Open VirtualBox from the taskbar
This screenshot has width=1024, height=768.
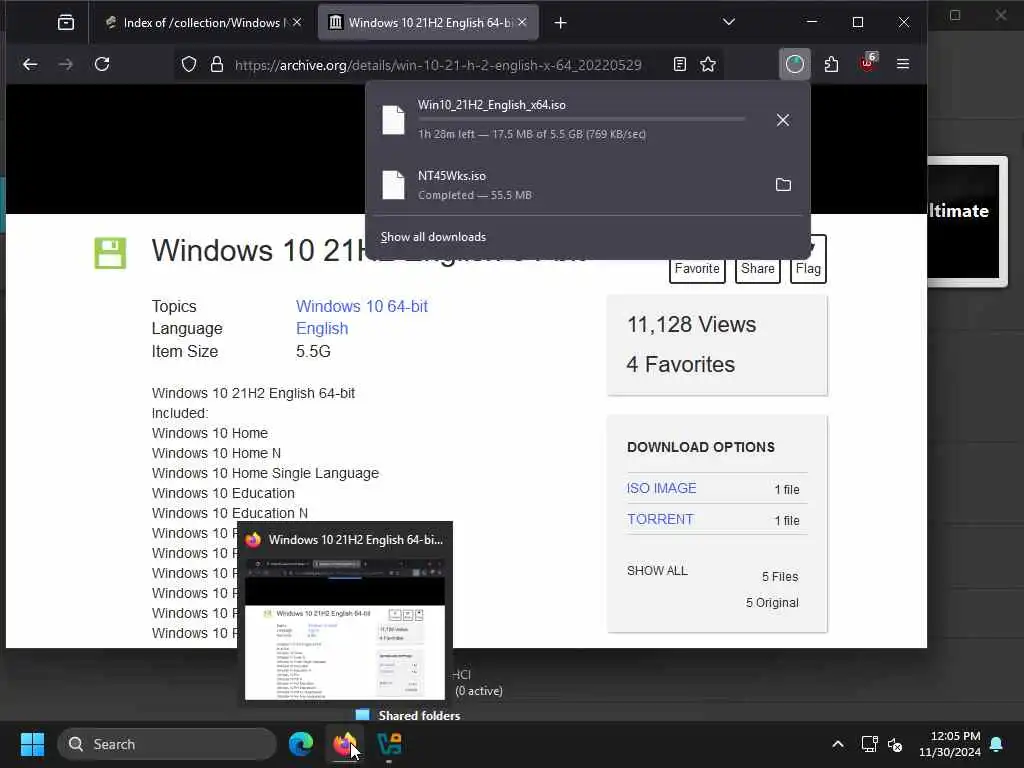[x=389, y=744]
